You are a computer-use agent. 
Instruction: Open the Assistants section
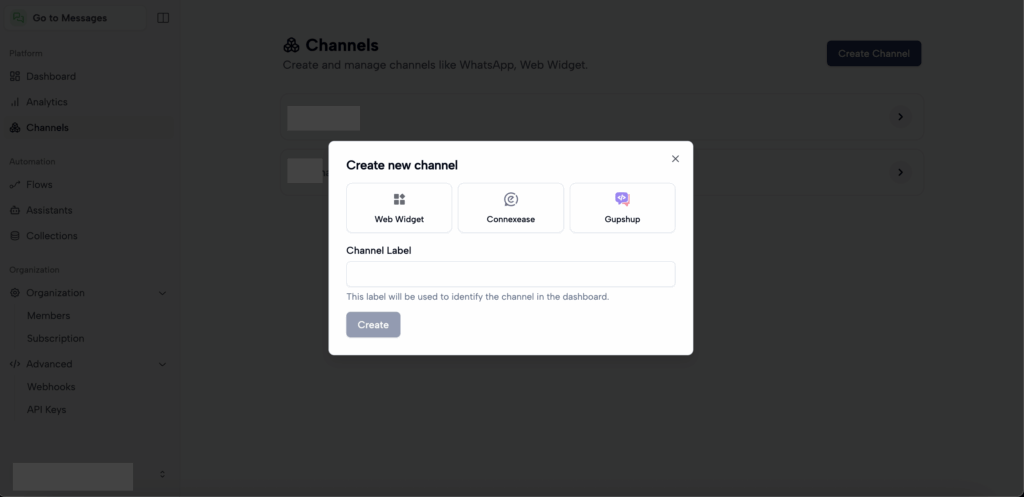[x=49, y=211]
